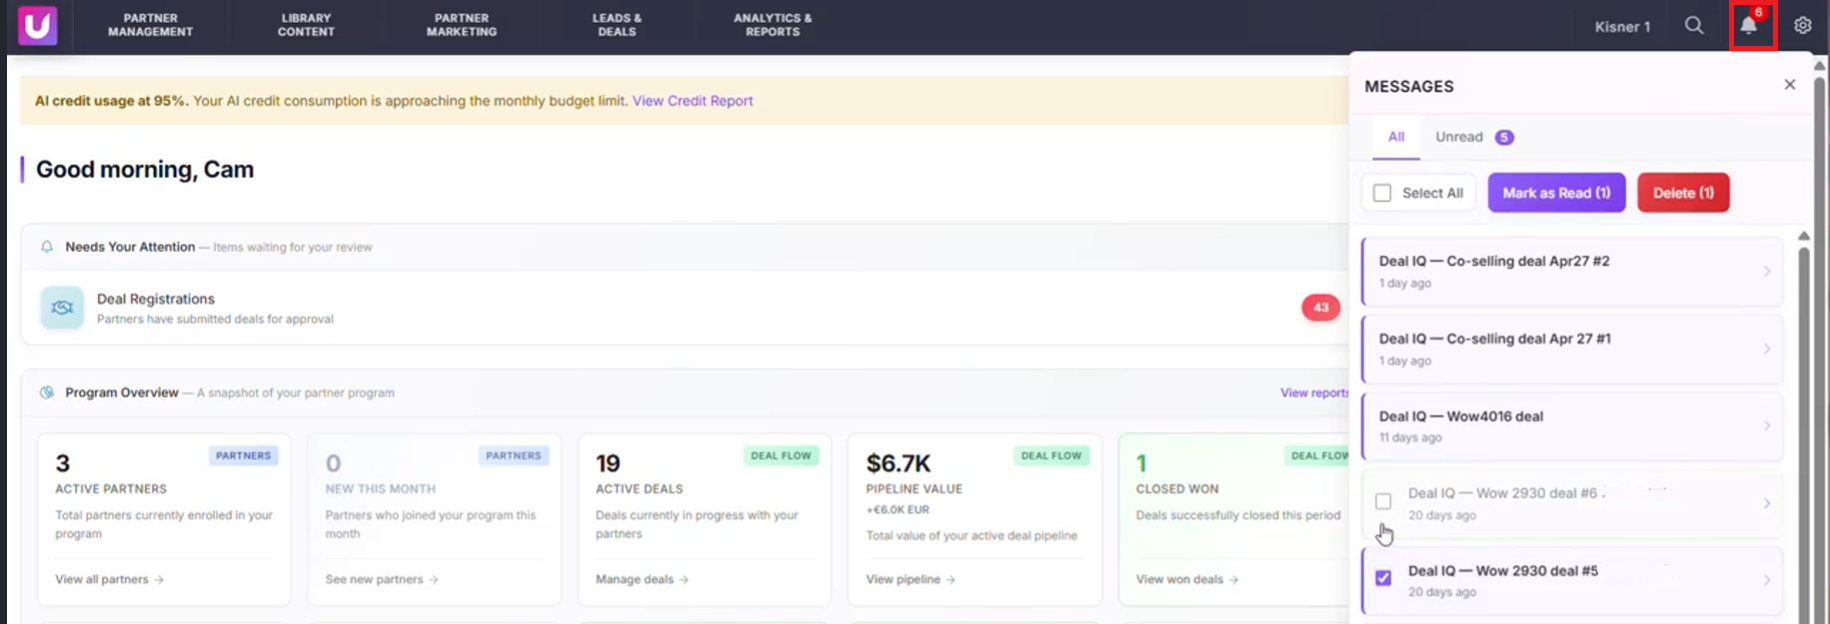Click the red 43 badge on Deal Registrations
This screenshot has height=624, width=1830.
pos(1321,308)
